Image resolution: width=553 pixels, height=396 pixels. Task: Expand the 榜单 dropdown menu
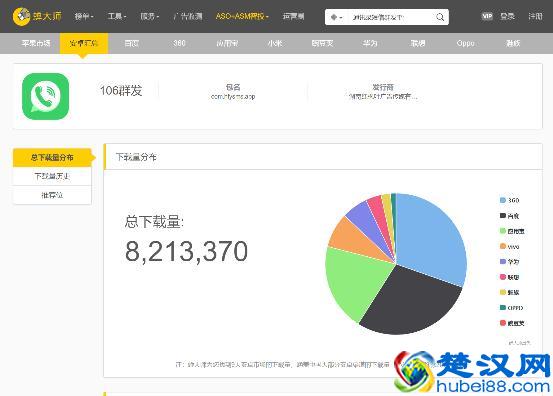84,16
